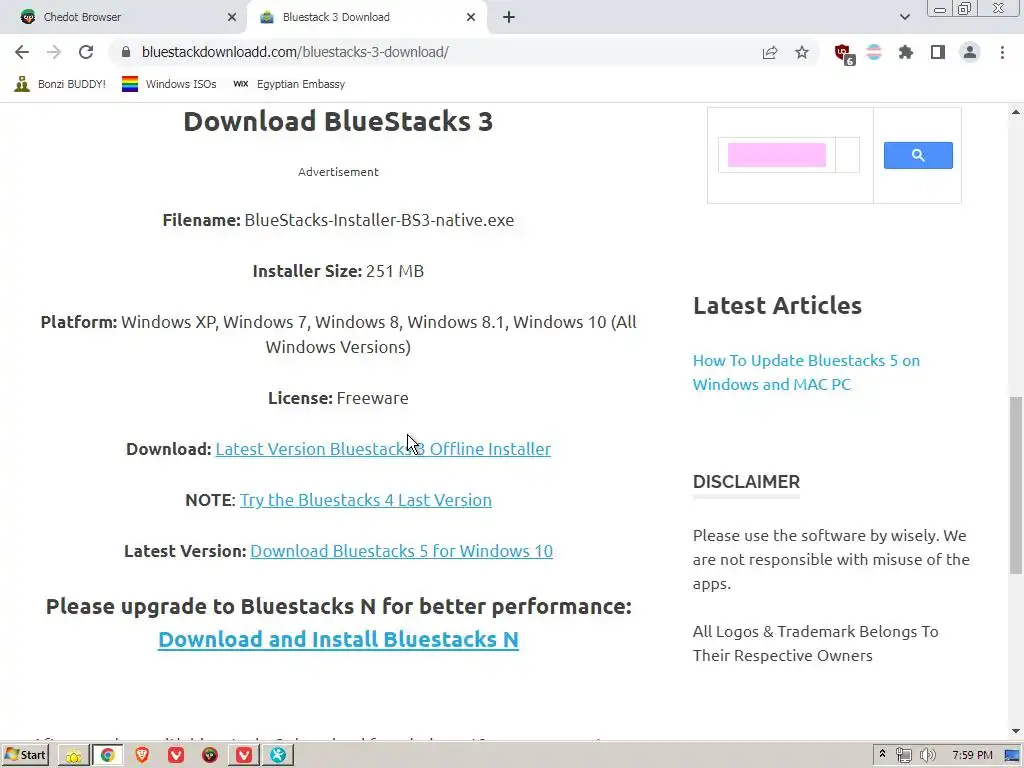This screenshot has width=1024, height=768.
Task: Click the 7:59 PM clock
Action: 972,755
